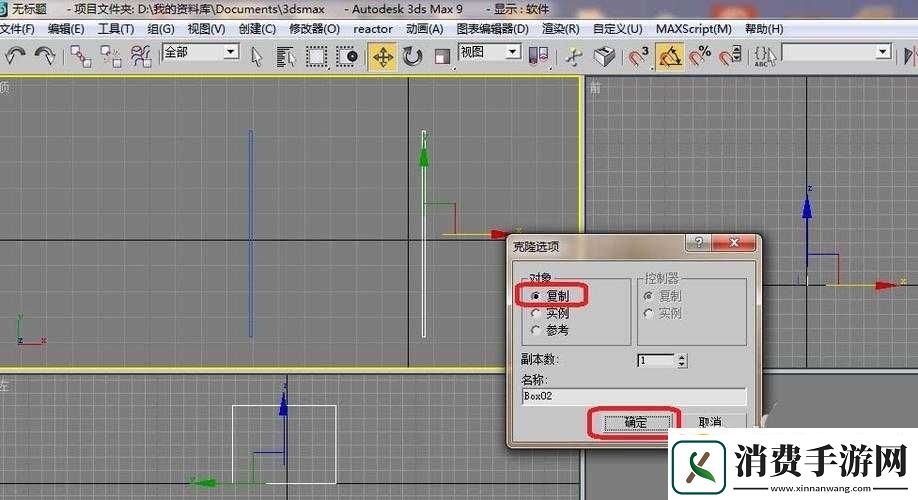
Task: Select the 复制 object radio button
Action: 535,296
